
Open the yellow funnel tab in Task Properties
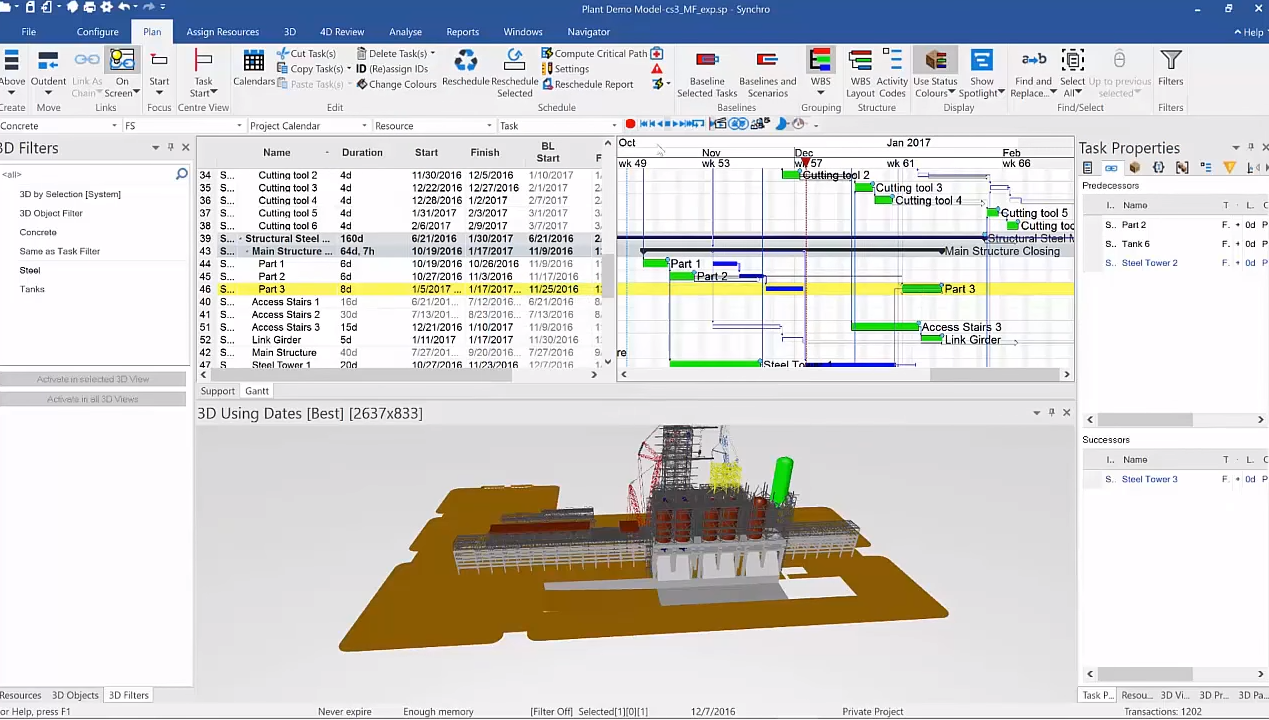click(x=1230, y=167)
